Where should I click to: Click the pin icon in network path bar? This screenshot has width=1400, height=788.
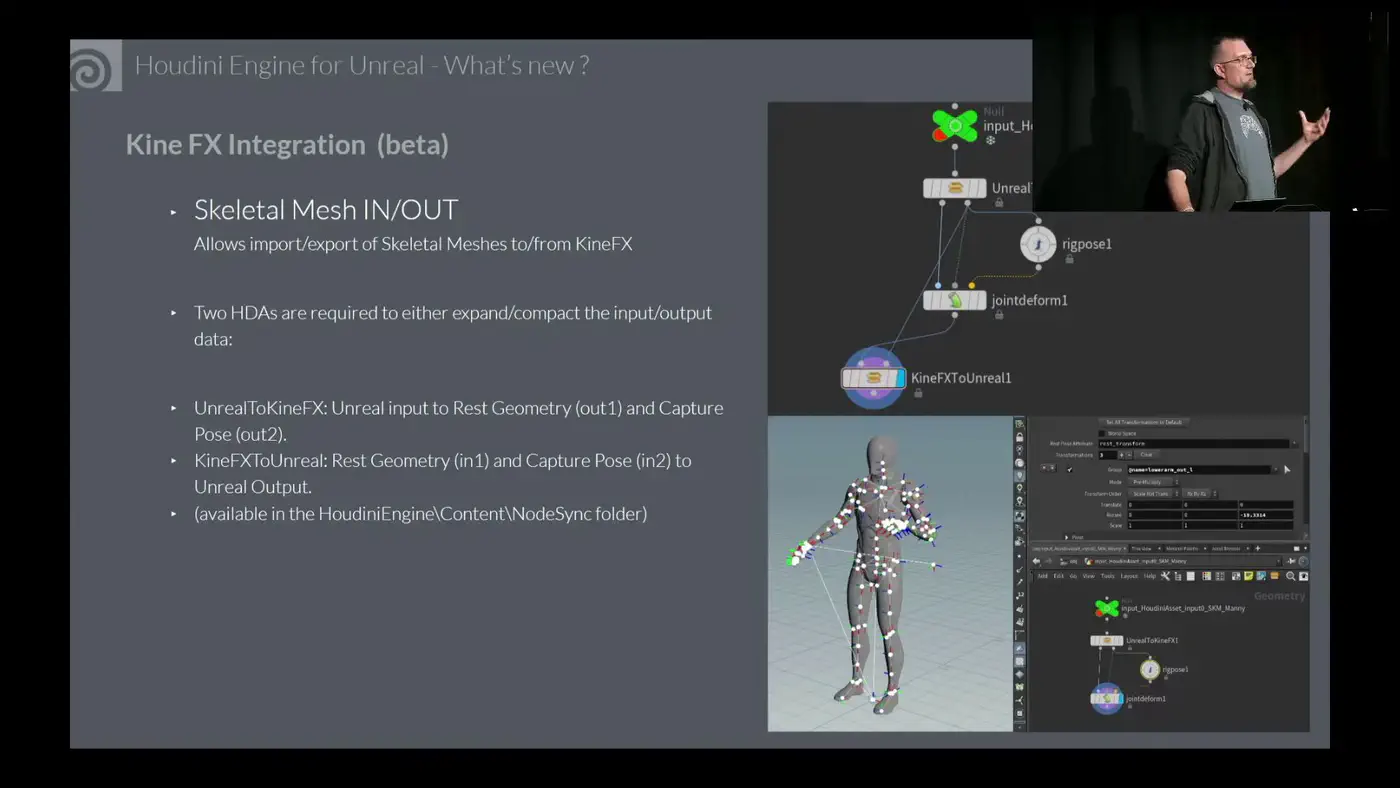tap(1291, 561)
